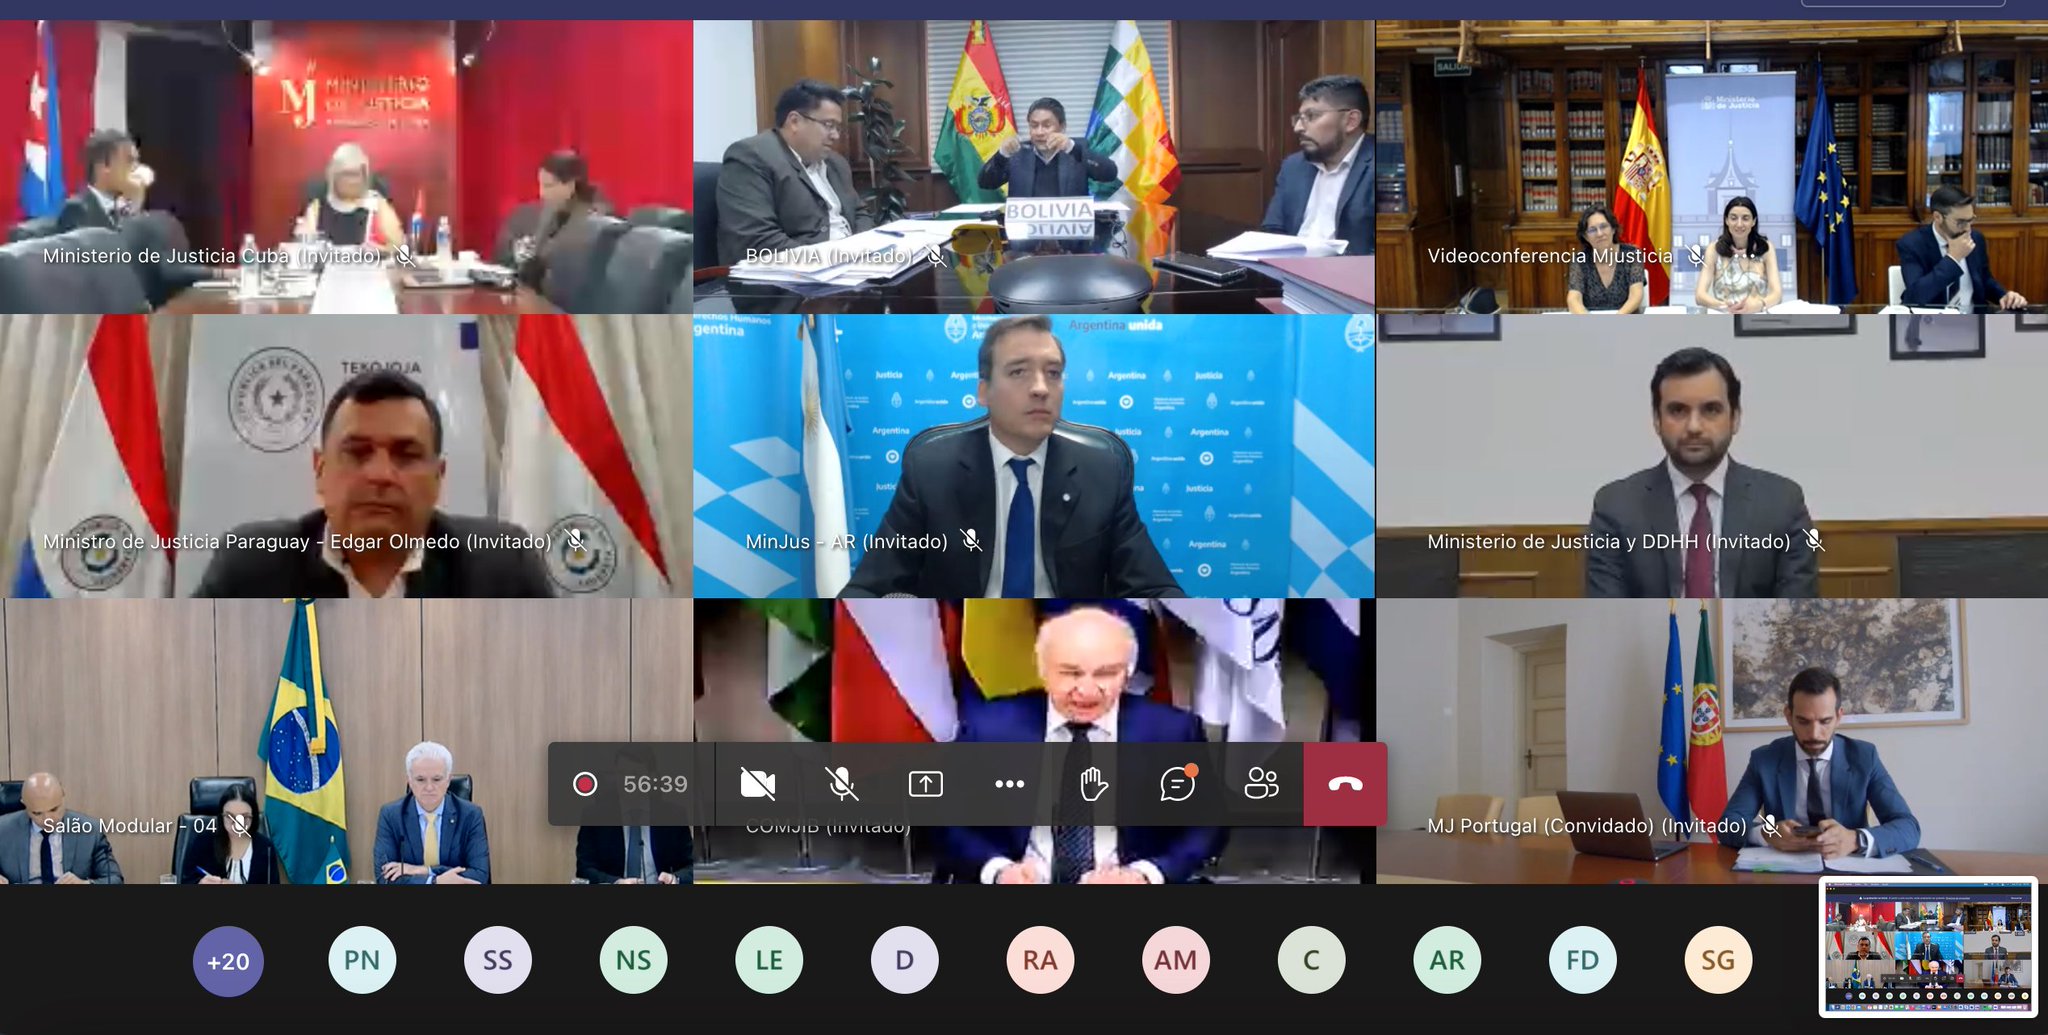Show the participants list

1261,784
